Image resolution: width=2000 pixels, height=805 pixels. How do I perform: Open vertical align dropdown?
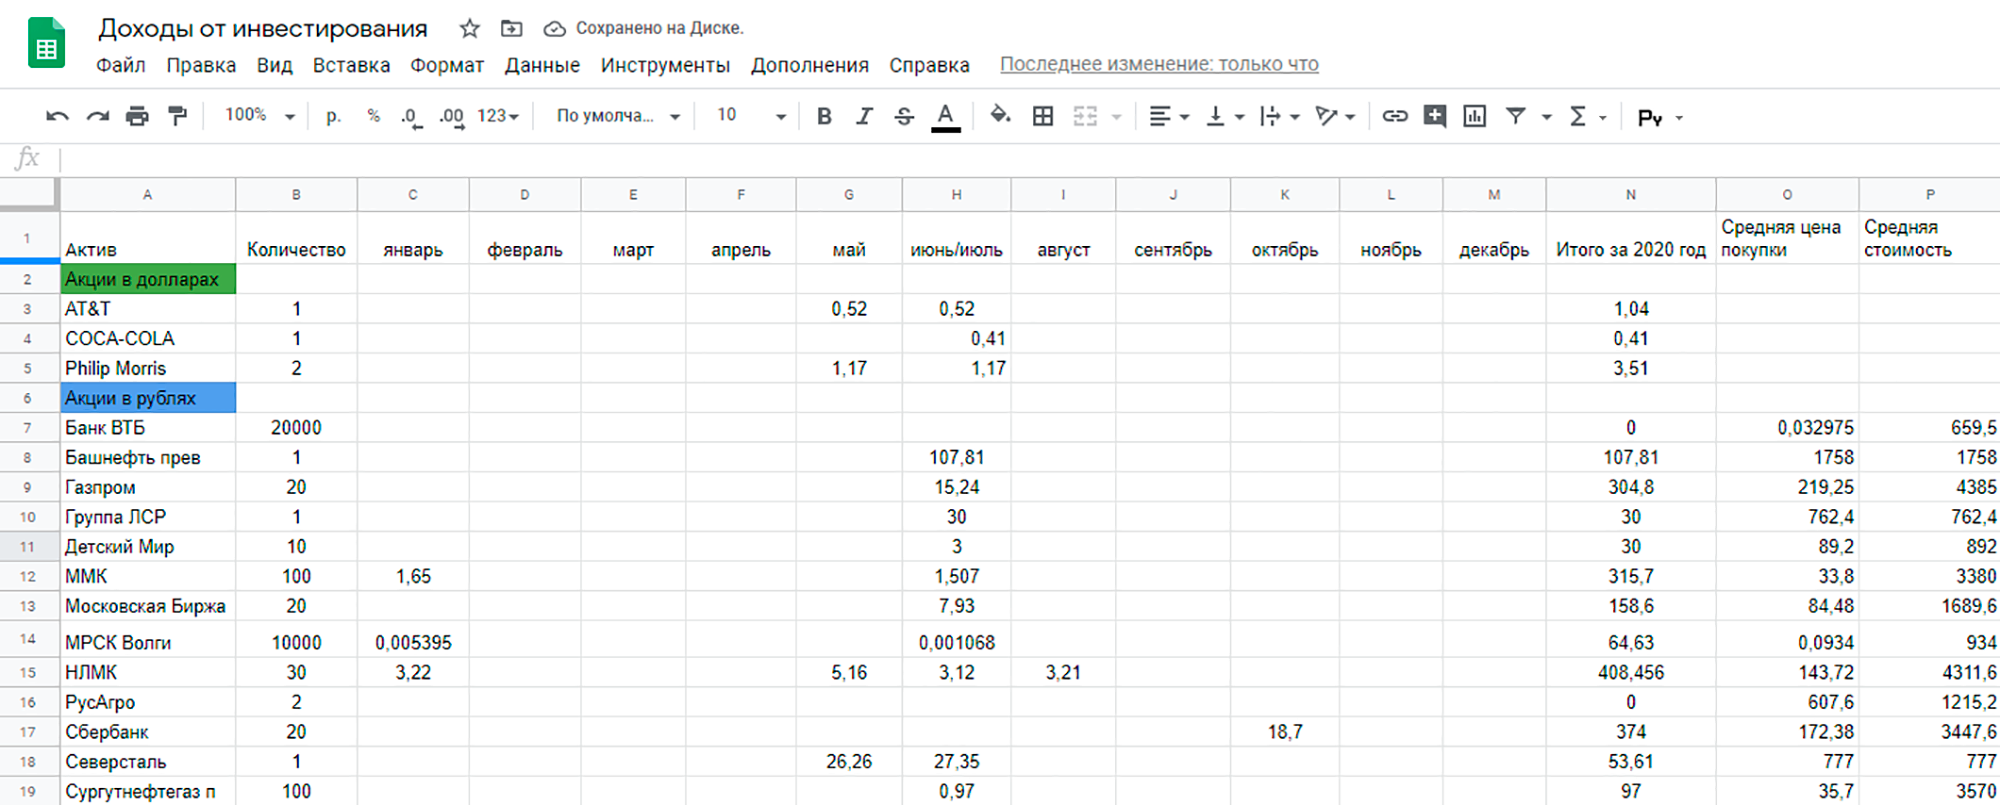[x=1224, y=116]
